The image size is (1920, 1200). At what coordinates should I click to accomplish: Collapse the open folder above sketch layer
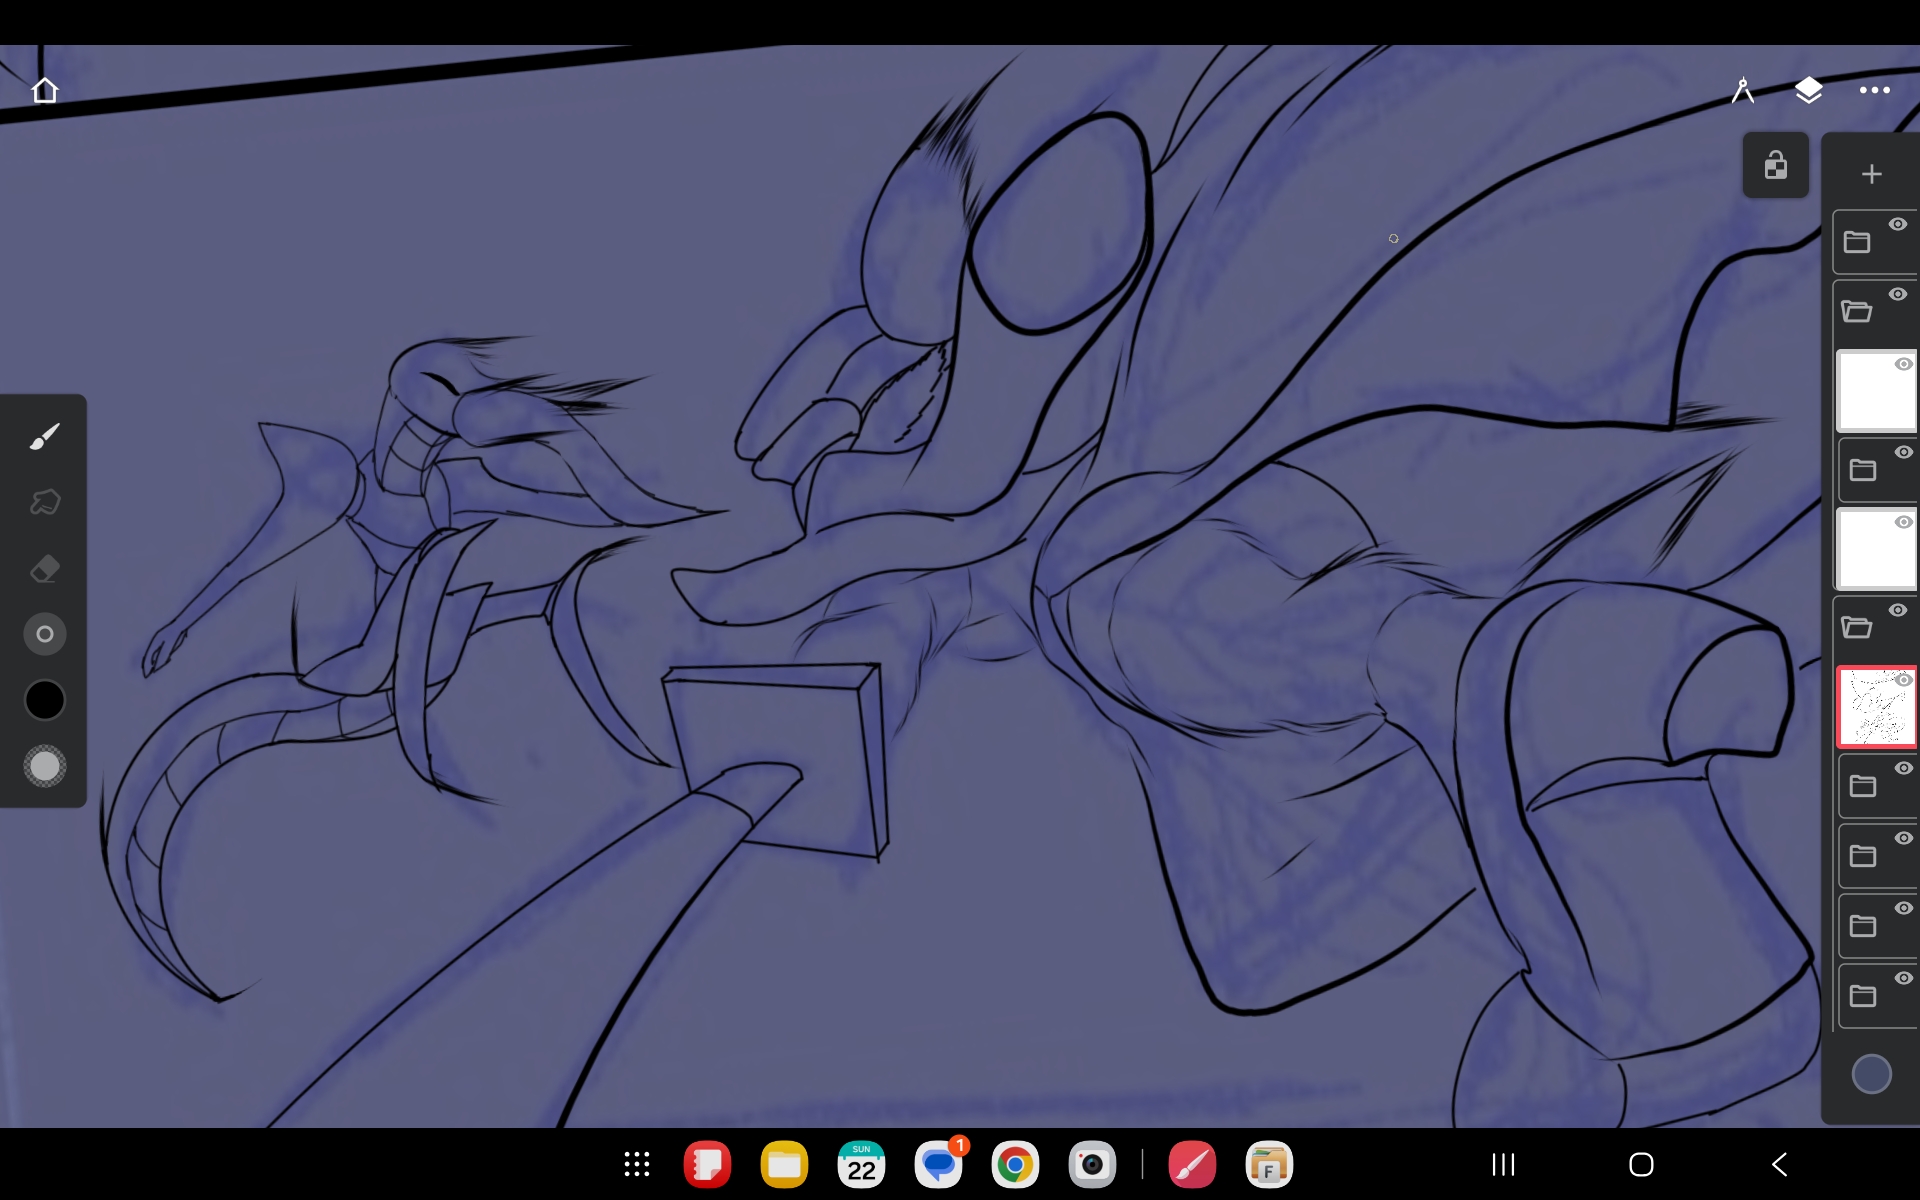(1857, 628)
